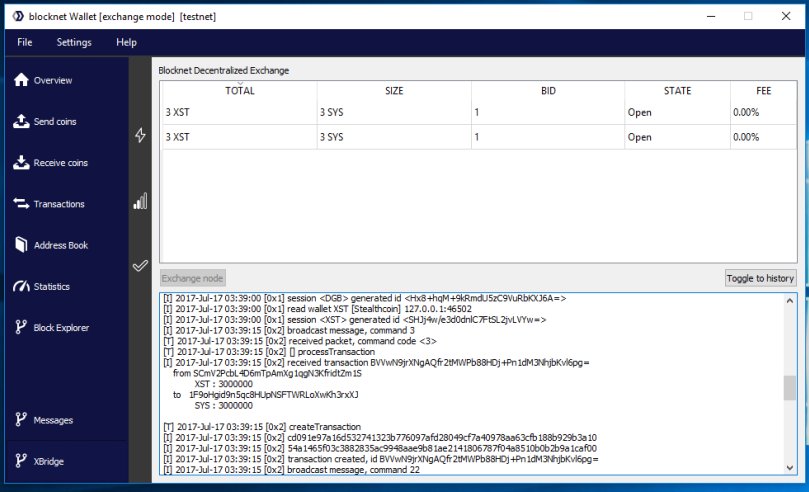The image size is (809, 492).
Task: Select second row's 3 XST total cell
Action: pos(240,137)
